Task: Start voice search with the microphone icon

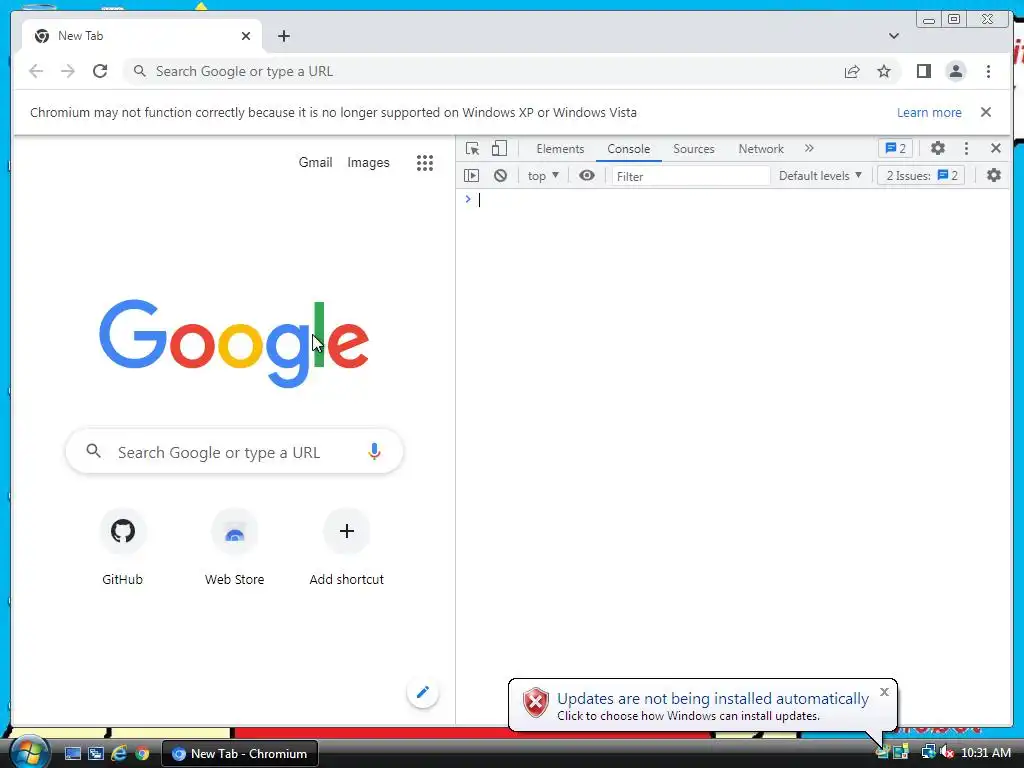Action: [374, 451]
